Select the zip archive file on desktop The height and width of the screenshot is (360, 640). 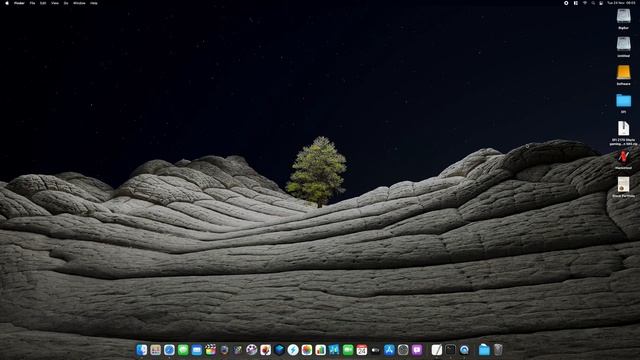[x=623, y=129]
